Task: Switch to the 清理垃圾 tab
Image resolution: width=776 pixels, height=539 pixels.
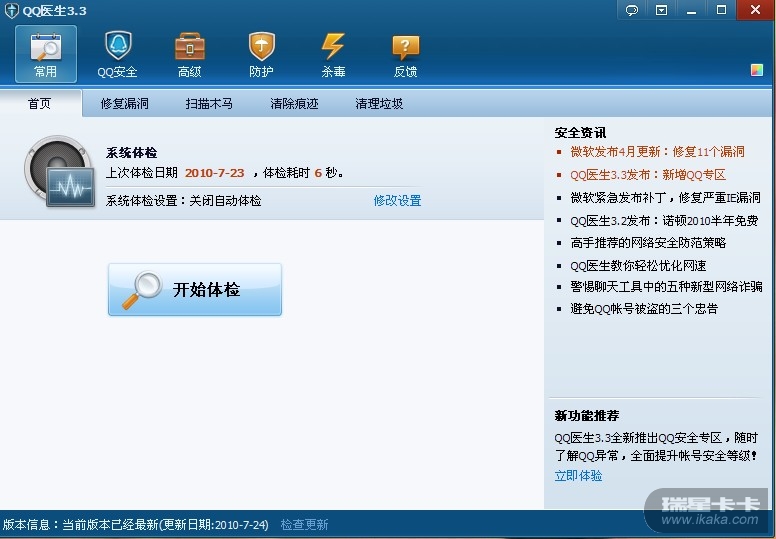Action: (379, 103)
